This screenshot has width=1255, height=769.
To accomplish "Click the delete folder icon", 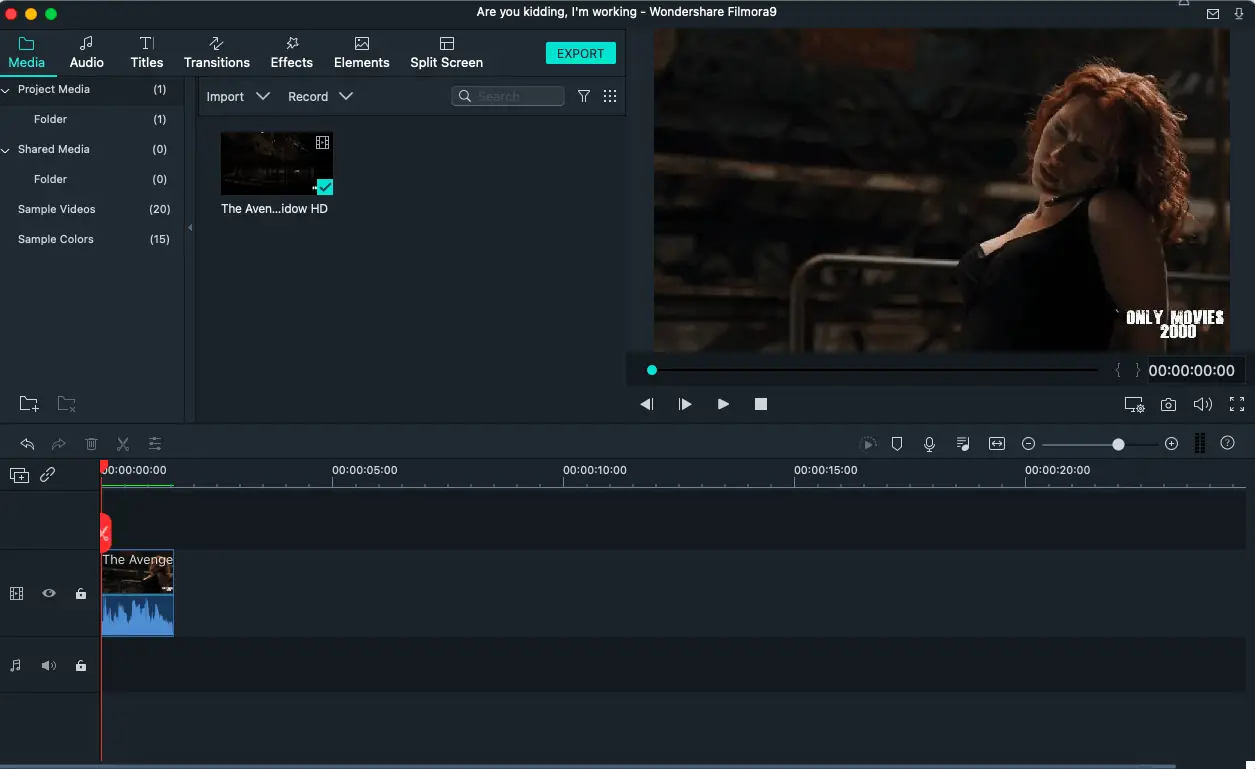I will coord(66,404).
